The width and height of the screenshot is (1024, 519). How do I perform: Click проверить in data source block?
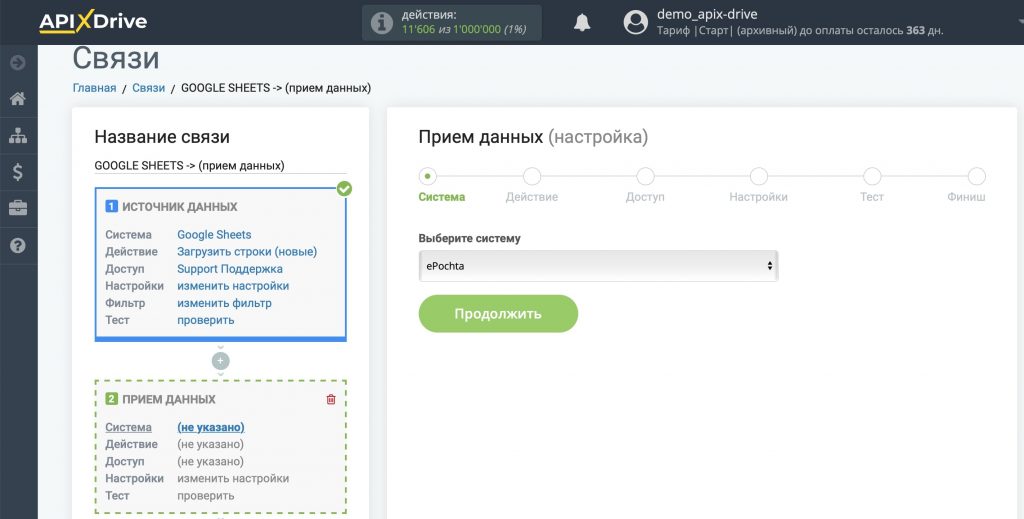click(206, 320)
